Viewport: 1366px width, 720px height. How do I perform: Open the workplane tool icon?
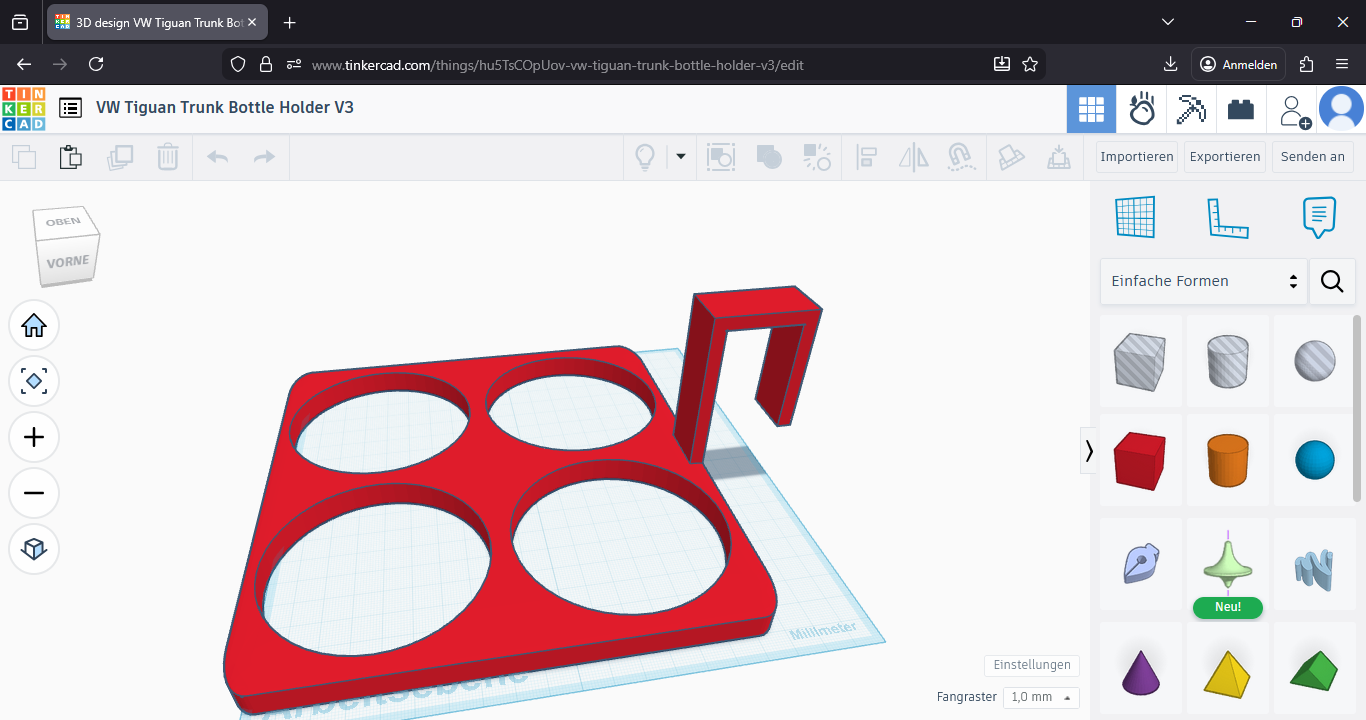coord(1135,217)
